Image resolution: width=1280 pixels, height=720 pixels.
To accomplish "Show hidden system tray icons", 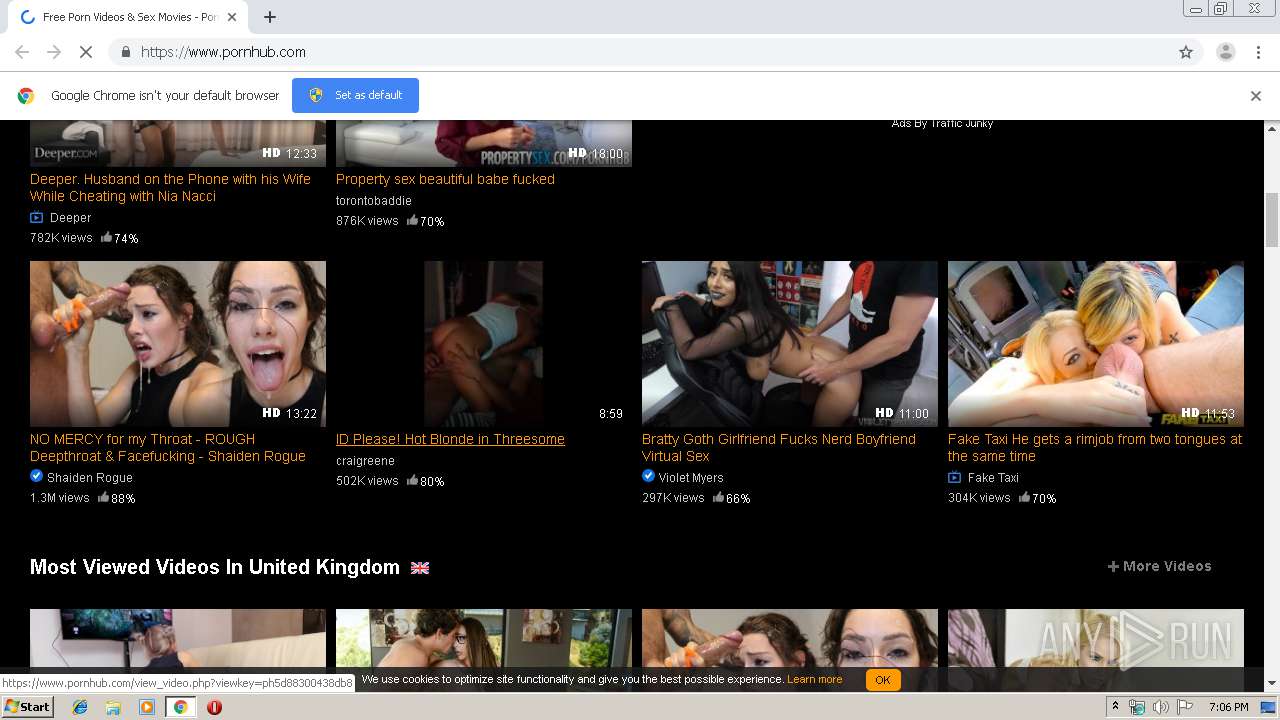I will point(1115,707).
